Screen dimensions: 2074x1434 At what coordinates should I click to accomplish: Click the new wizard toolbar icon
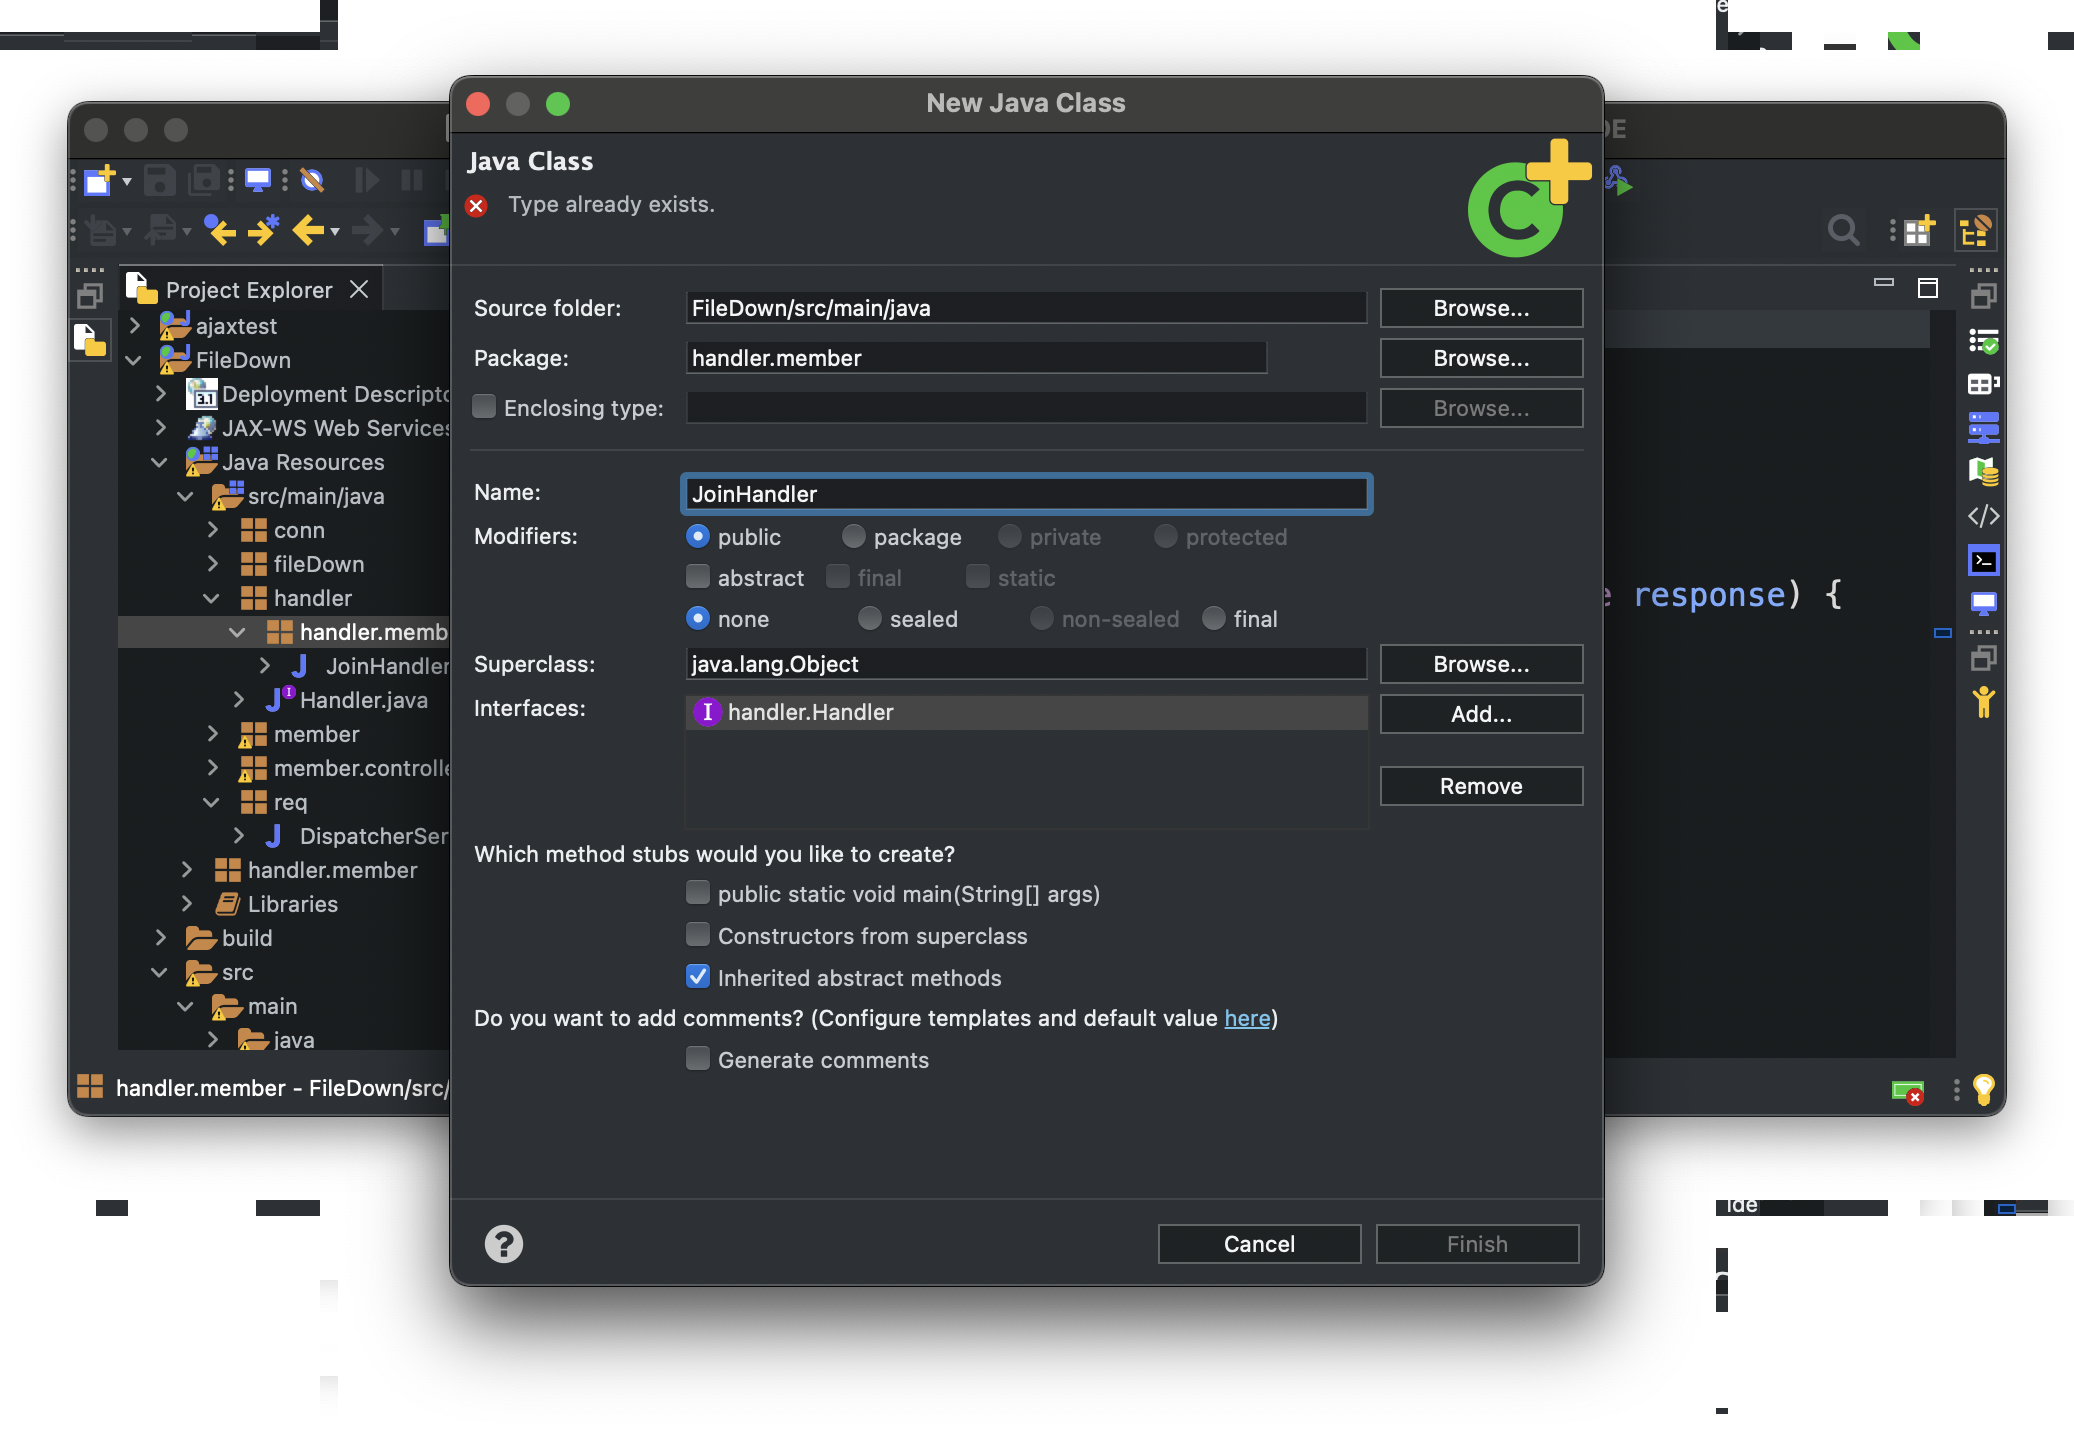[99, 180]
